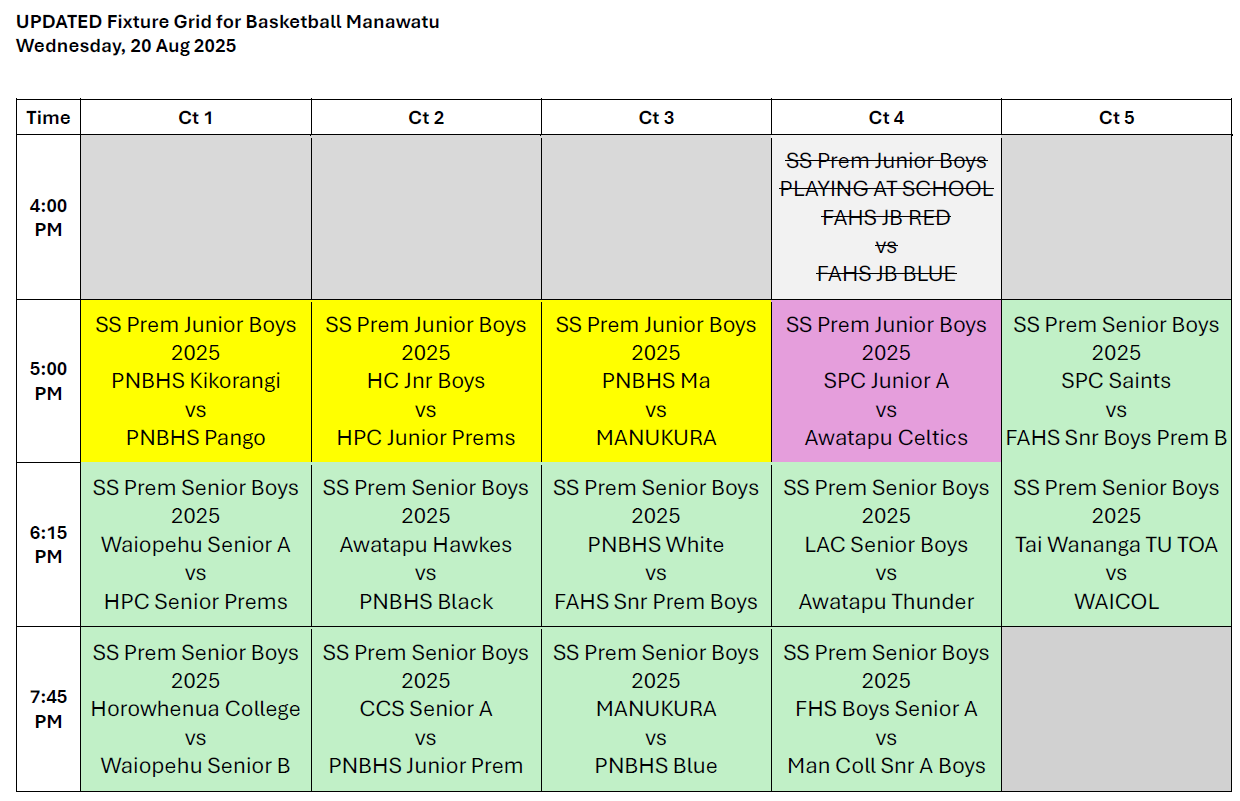Select the Ct 3 column header

click(x=656, y=117)
